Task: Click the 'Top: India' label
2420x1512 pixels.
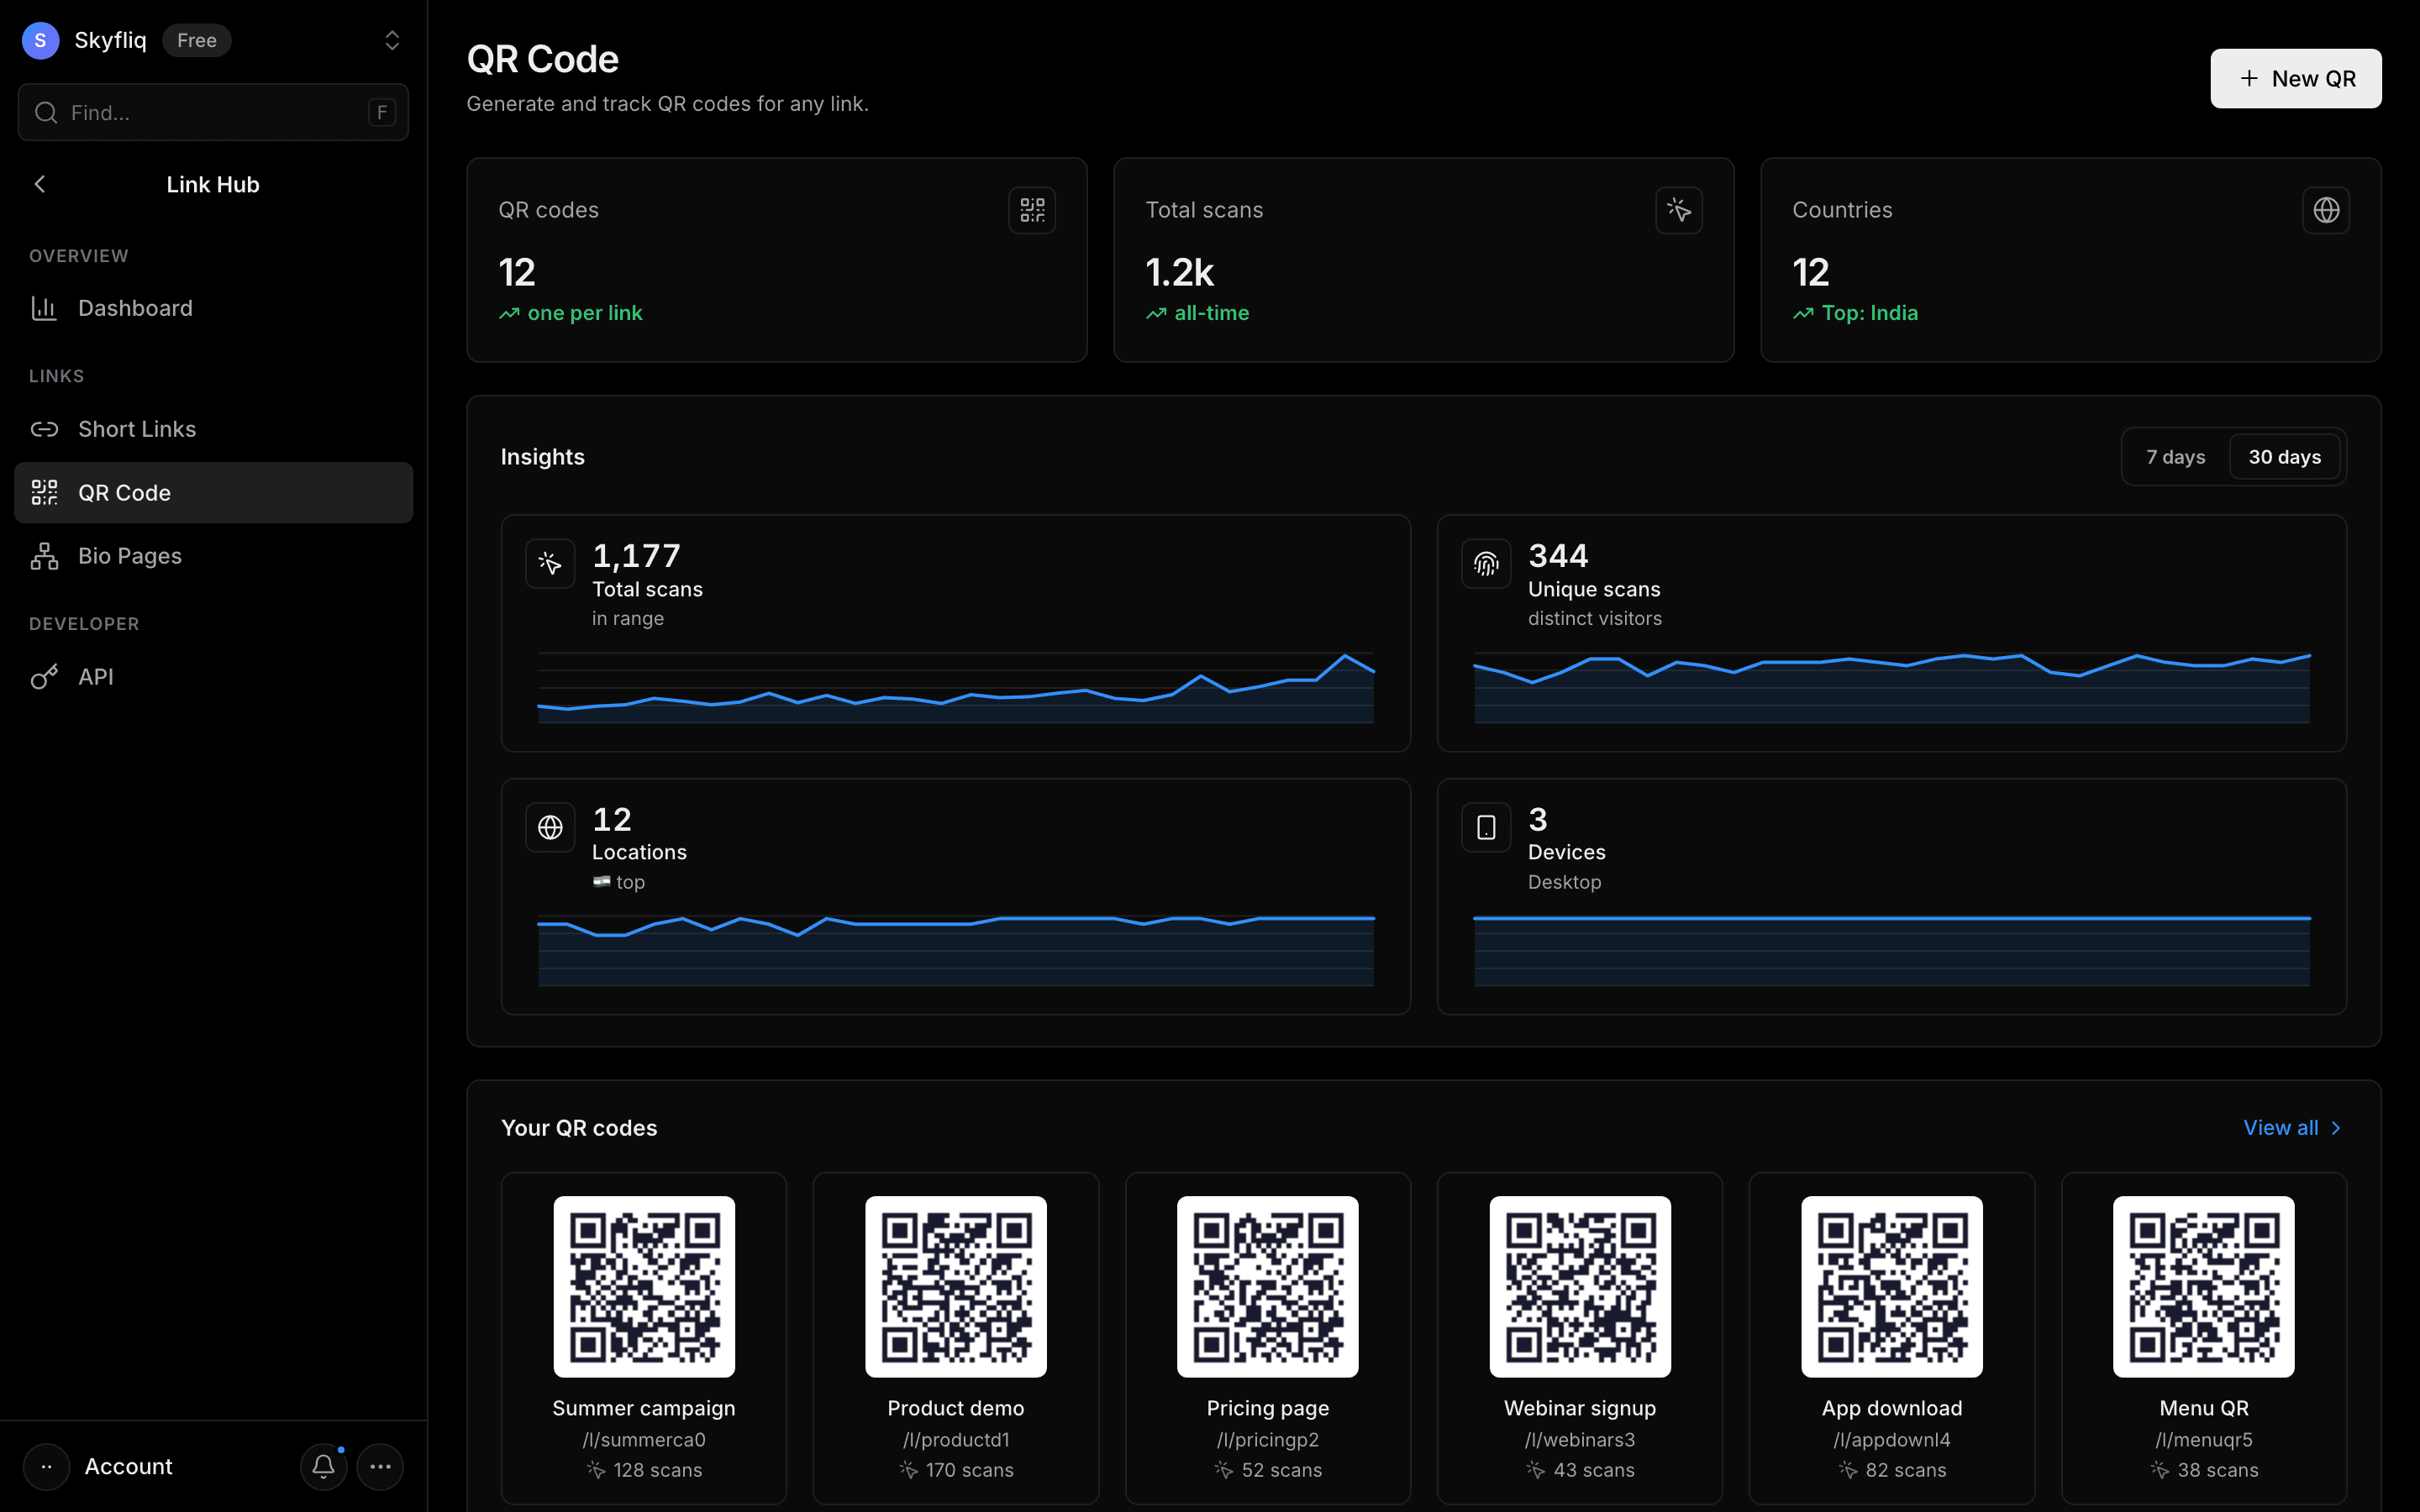Action: (1869, 313)
